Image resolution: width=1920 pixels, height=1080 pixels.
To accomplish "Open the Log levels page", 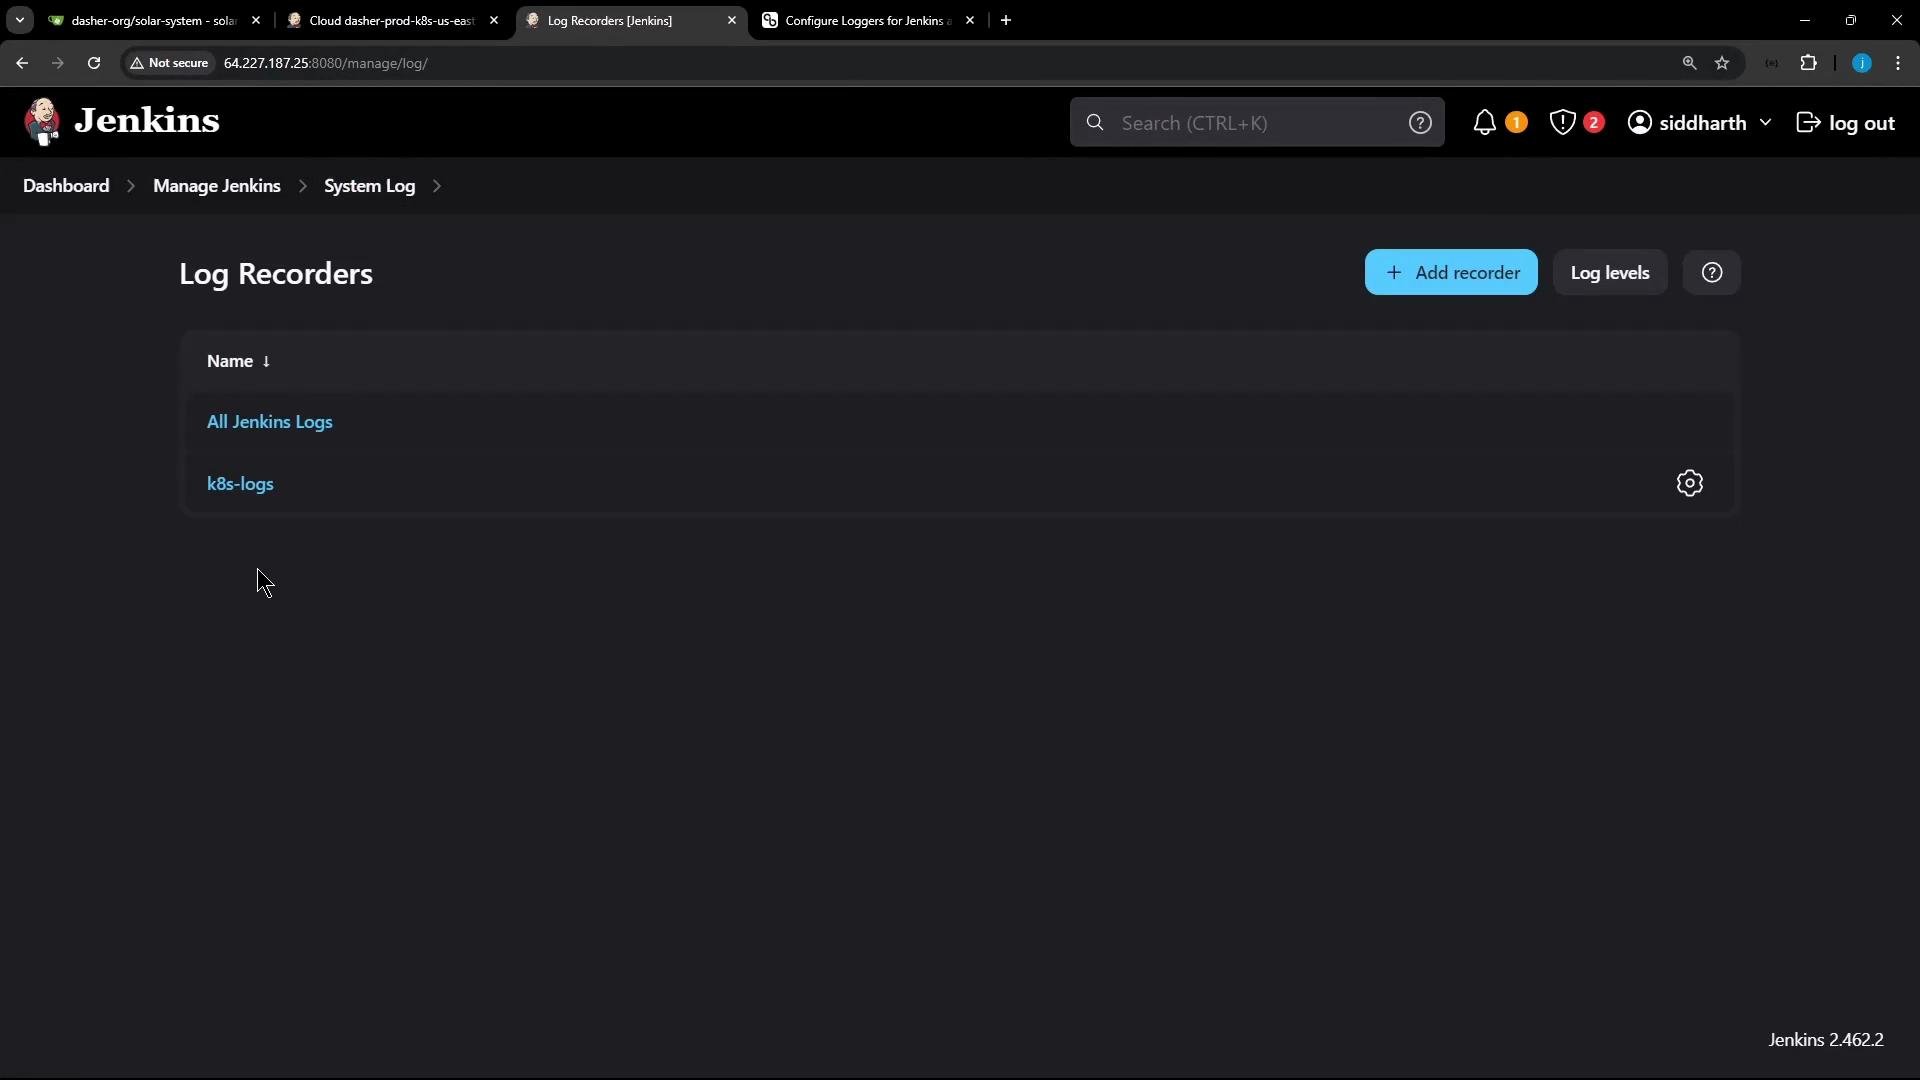I will (x=1610, y=273).
